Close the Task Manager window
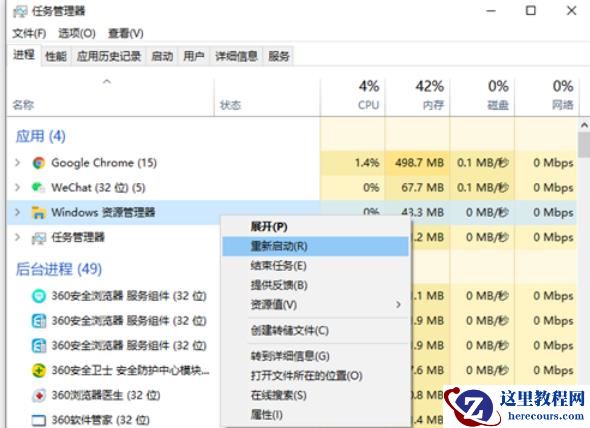Screen dimensions: 590x428 click(x=572, y=11)
